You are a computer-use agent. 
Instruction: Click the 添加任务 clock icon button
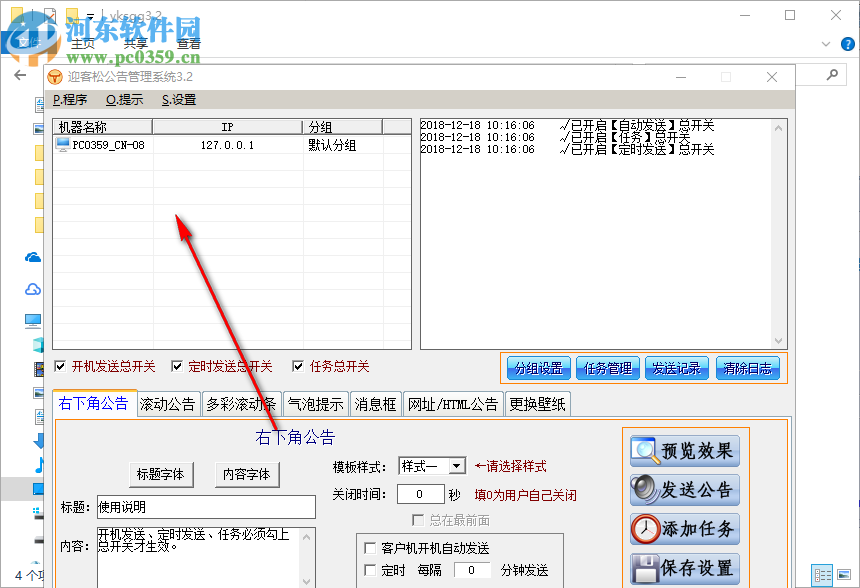click(x=684, y=528)
